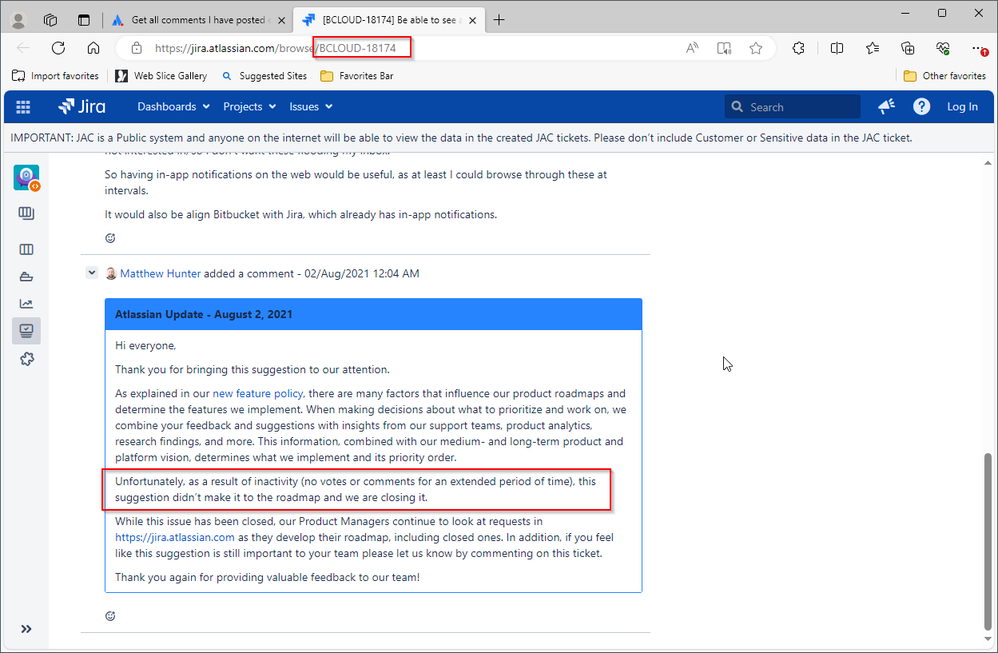
Task: Open the new feature policy link
Action: point(258,393)
